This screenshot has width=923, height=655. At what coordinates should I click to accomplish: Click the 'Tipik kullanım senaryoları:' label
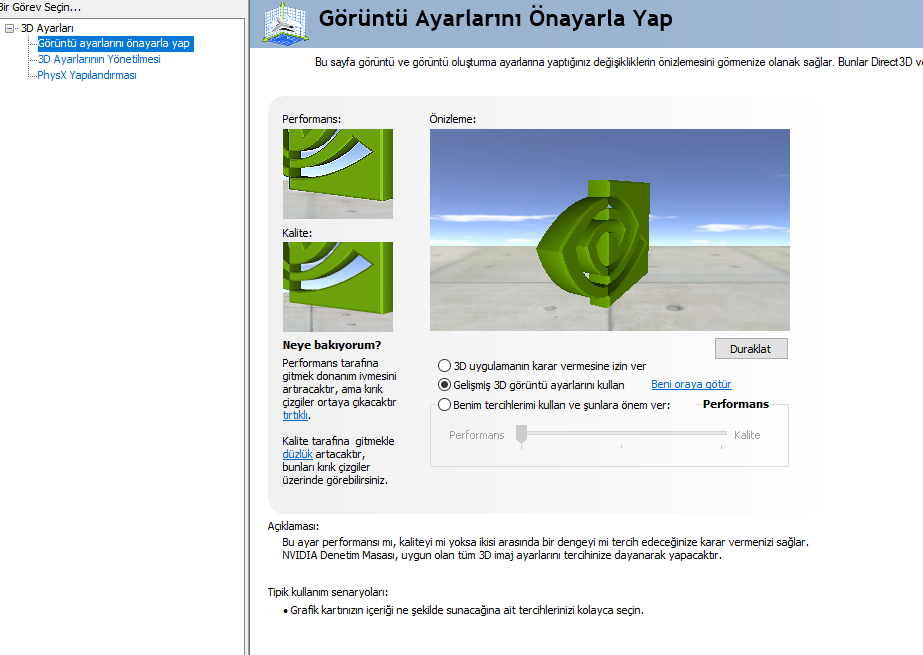[328, 592]
